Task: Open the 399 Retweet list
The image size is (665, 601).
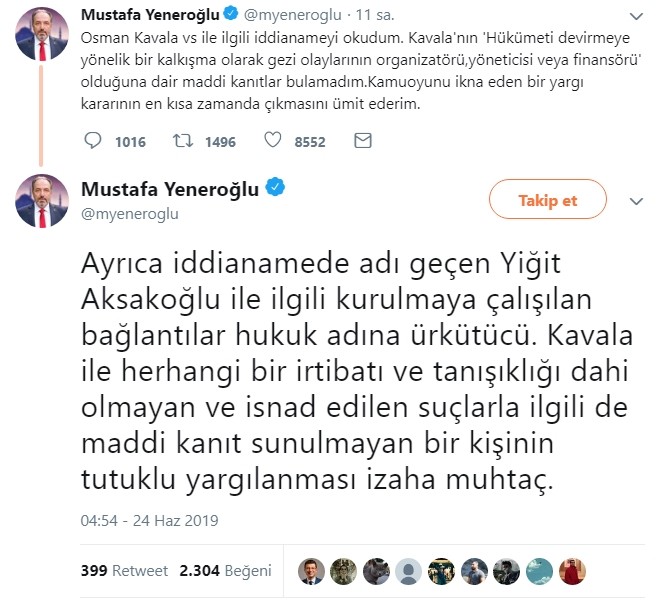Action: (x=124, y=570)
